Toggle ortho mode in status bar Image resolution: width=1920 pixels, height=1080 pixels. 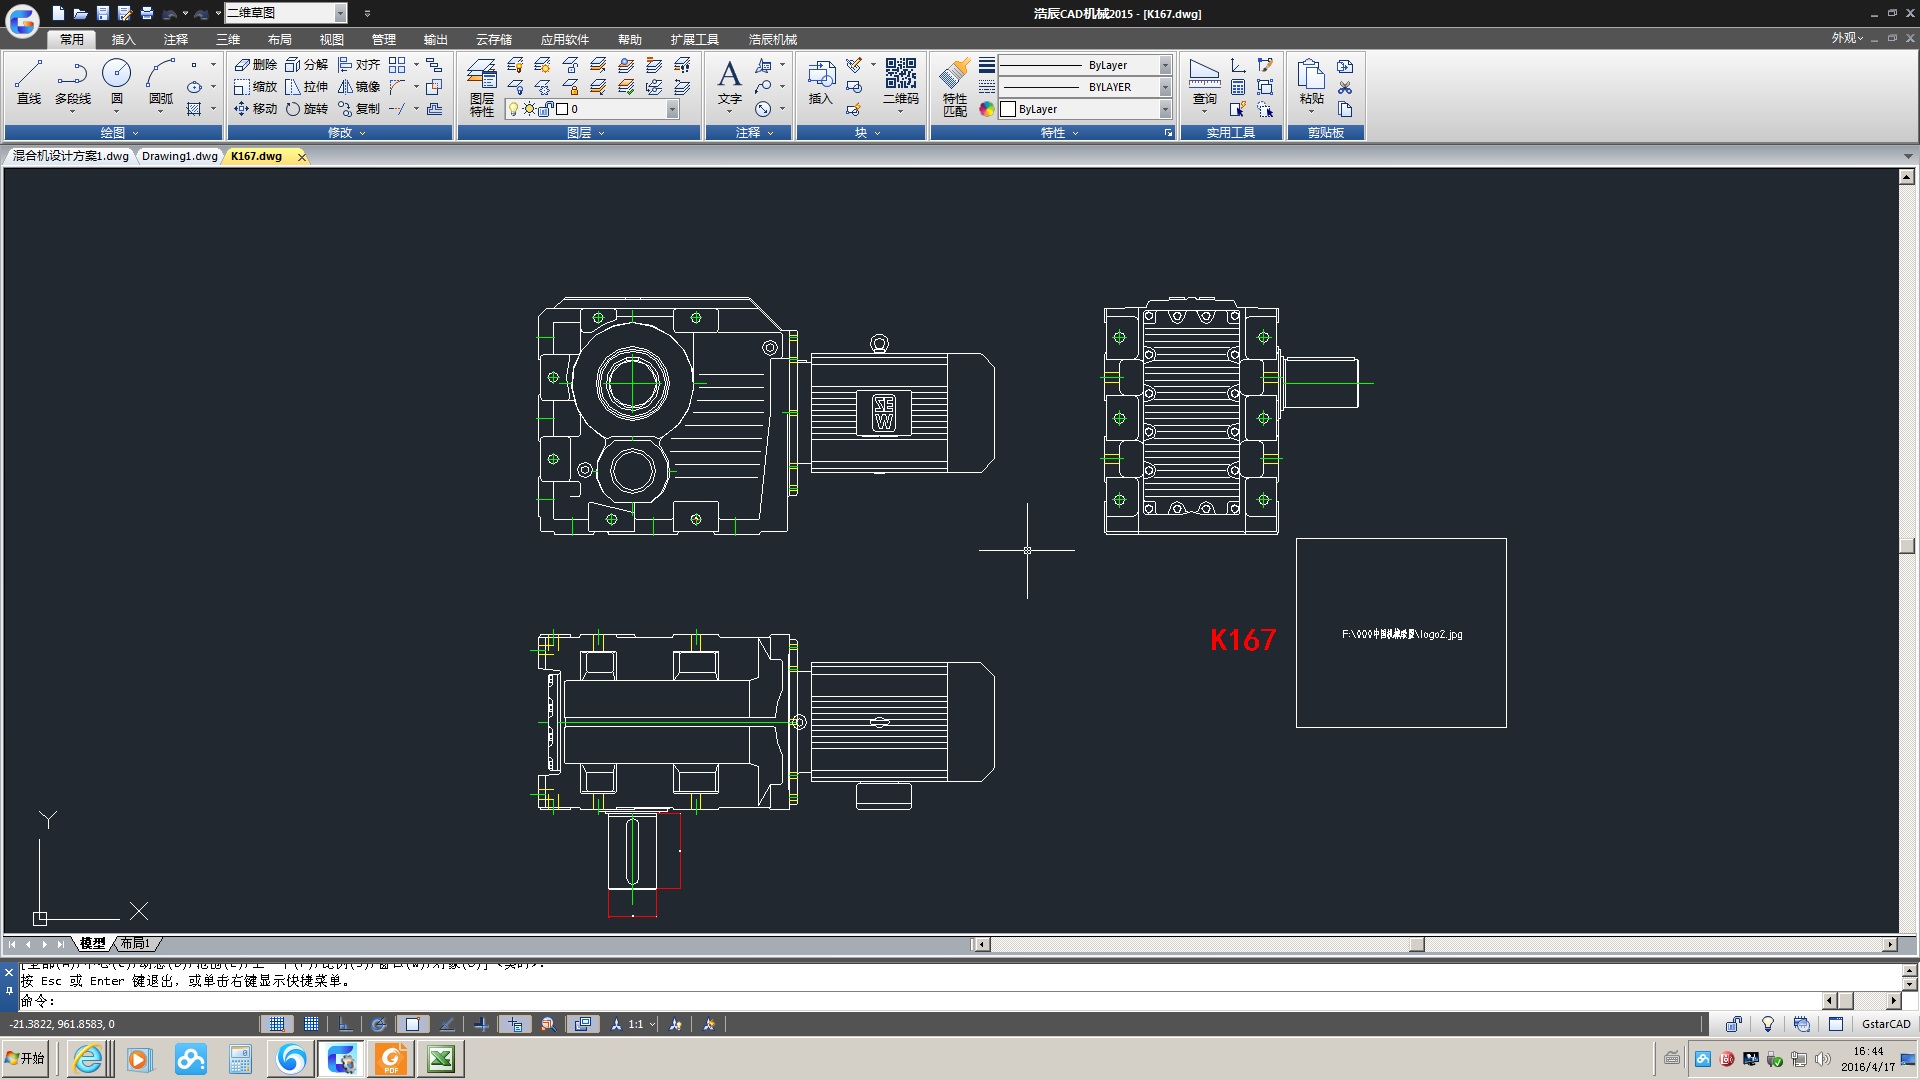point(345,1024)
